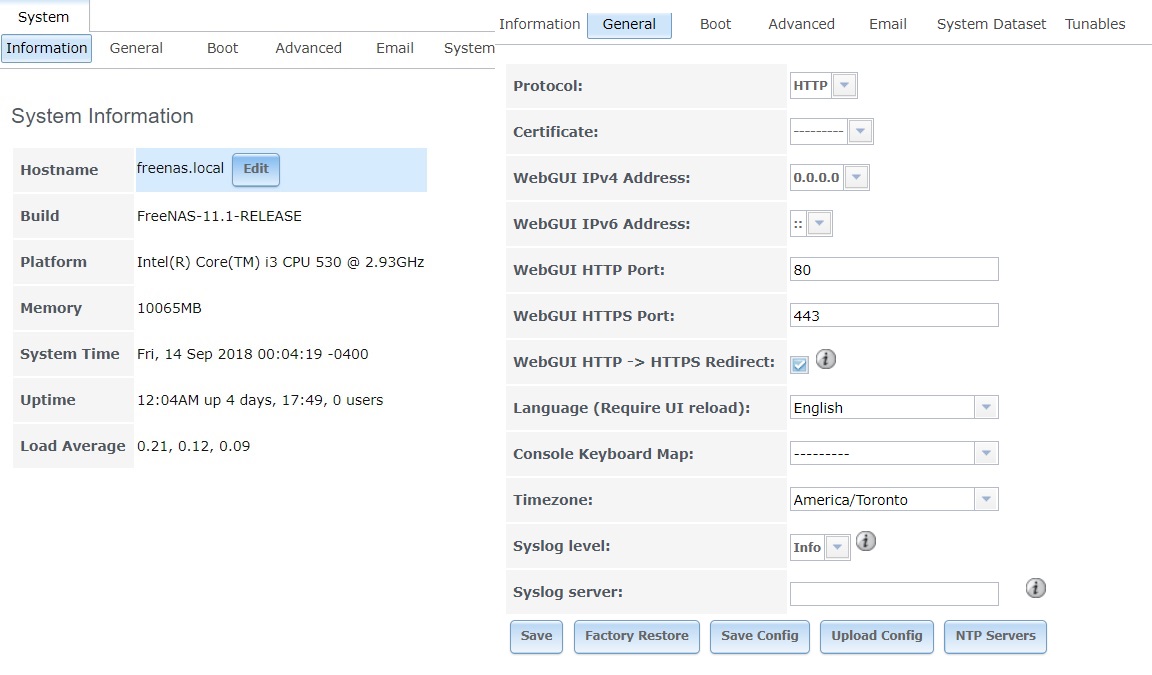Click the WebGUI HTTP Port field
This screenshot has height=675, width=1152.
click(x=894, y=270)
